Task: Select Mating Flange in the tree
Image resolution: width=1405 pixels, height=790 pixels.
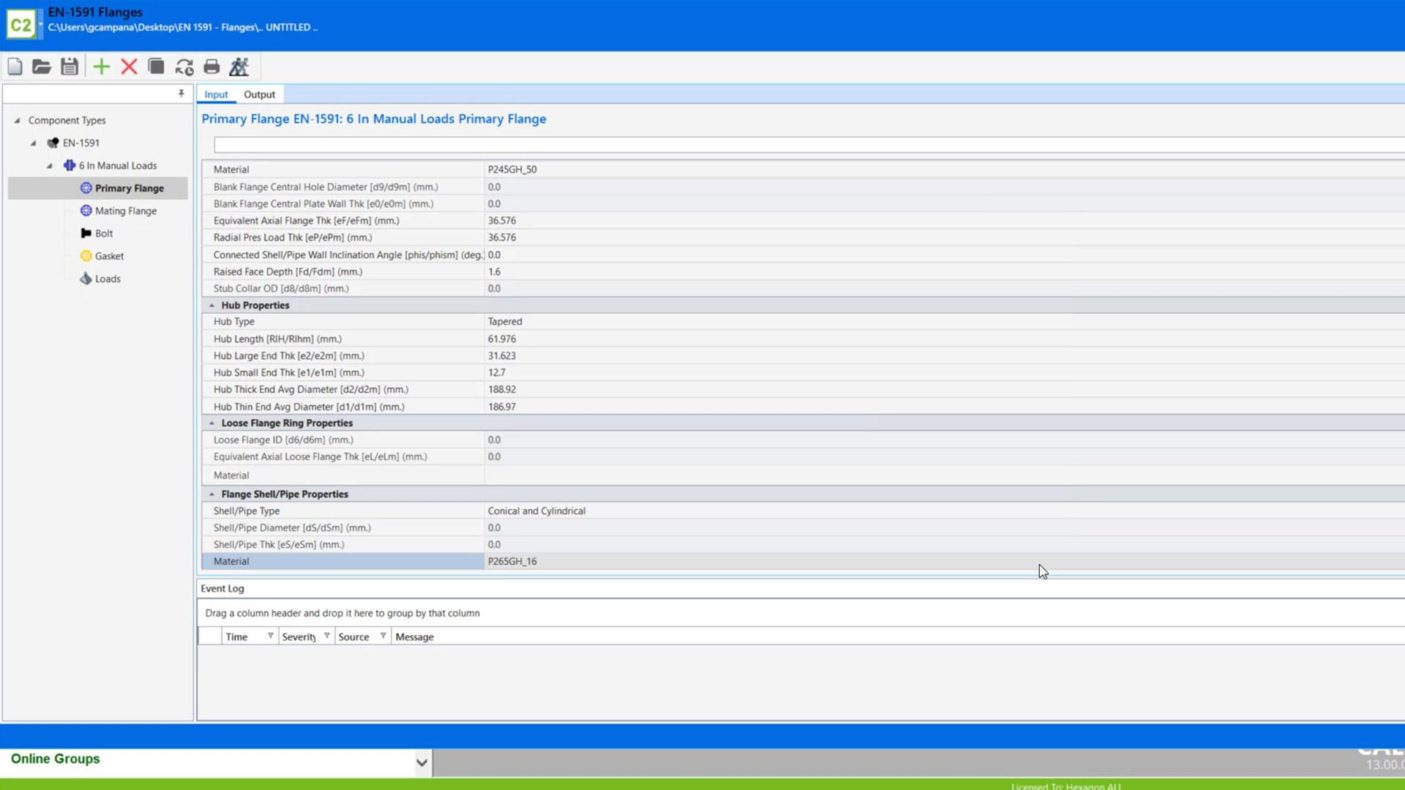Action: (x=125, y=211)
